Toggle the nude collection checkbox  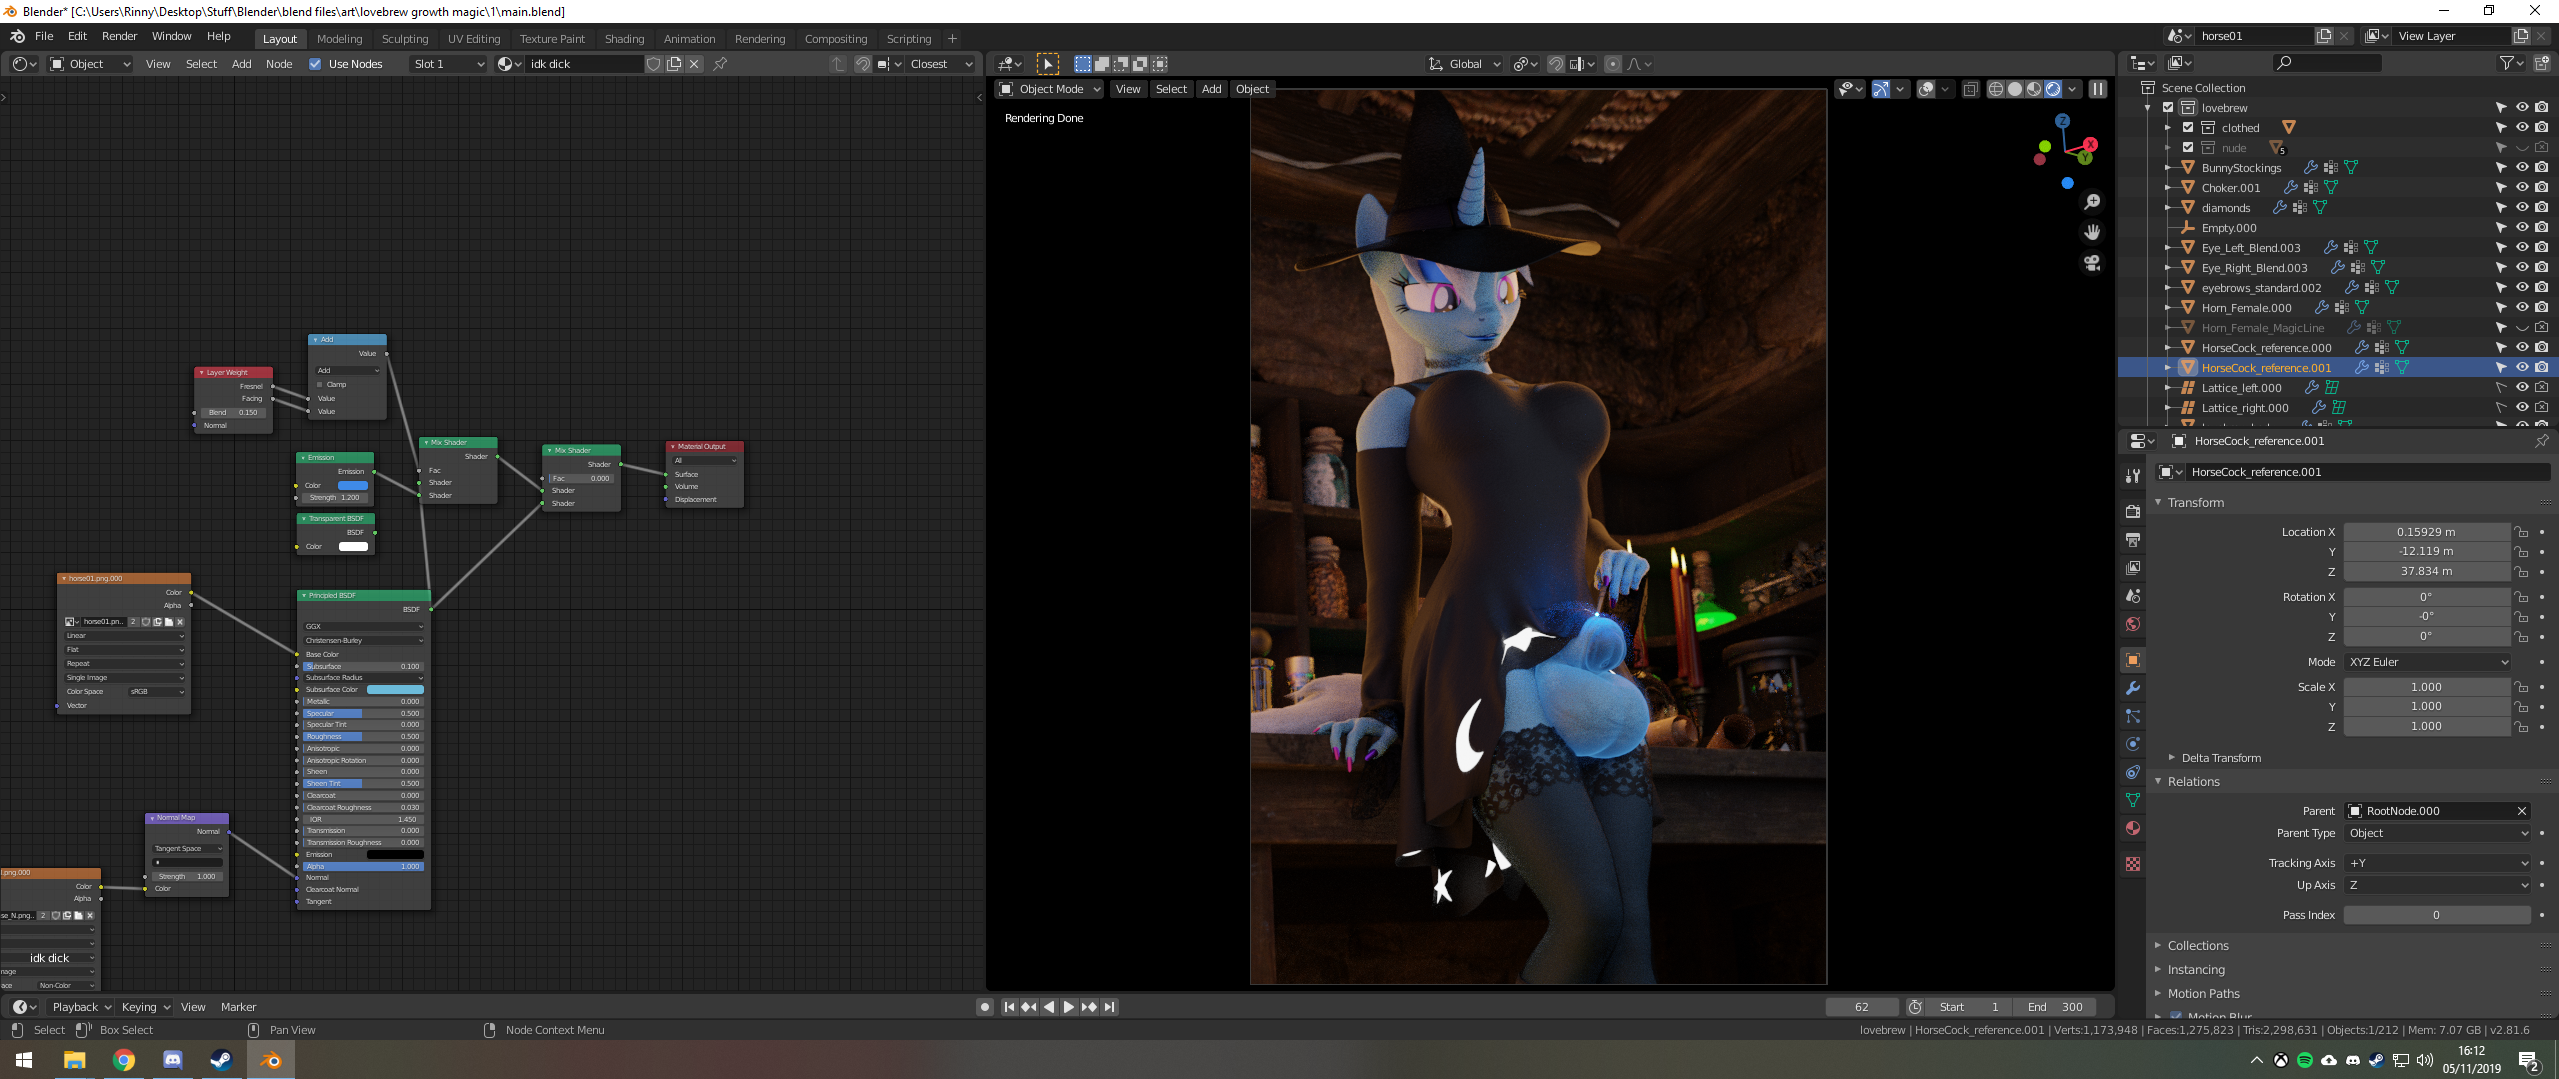pos(2188,148)
